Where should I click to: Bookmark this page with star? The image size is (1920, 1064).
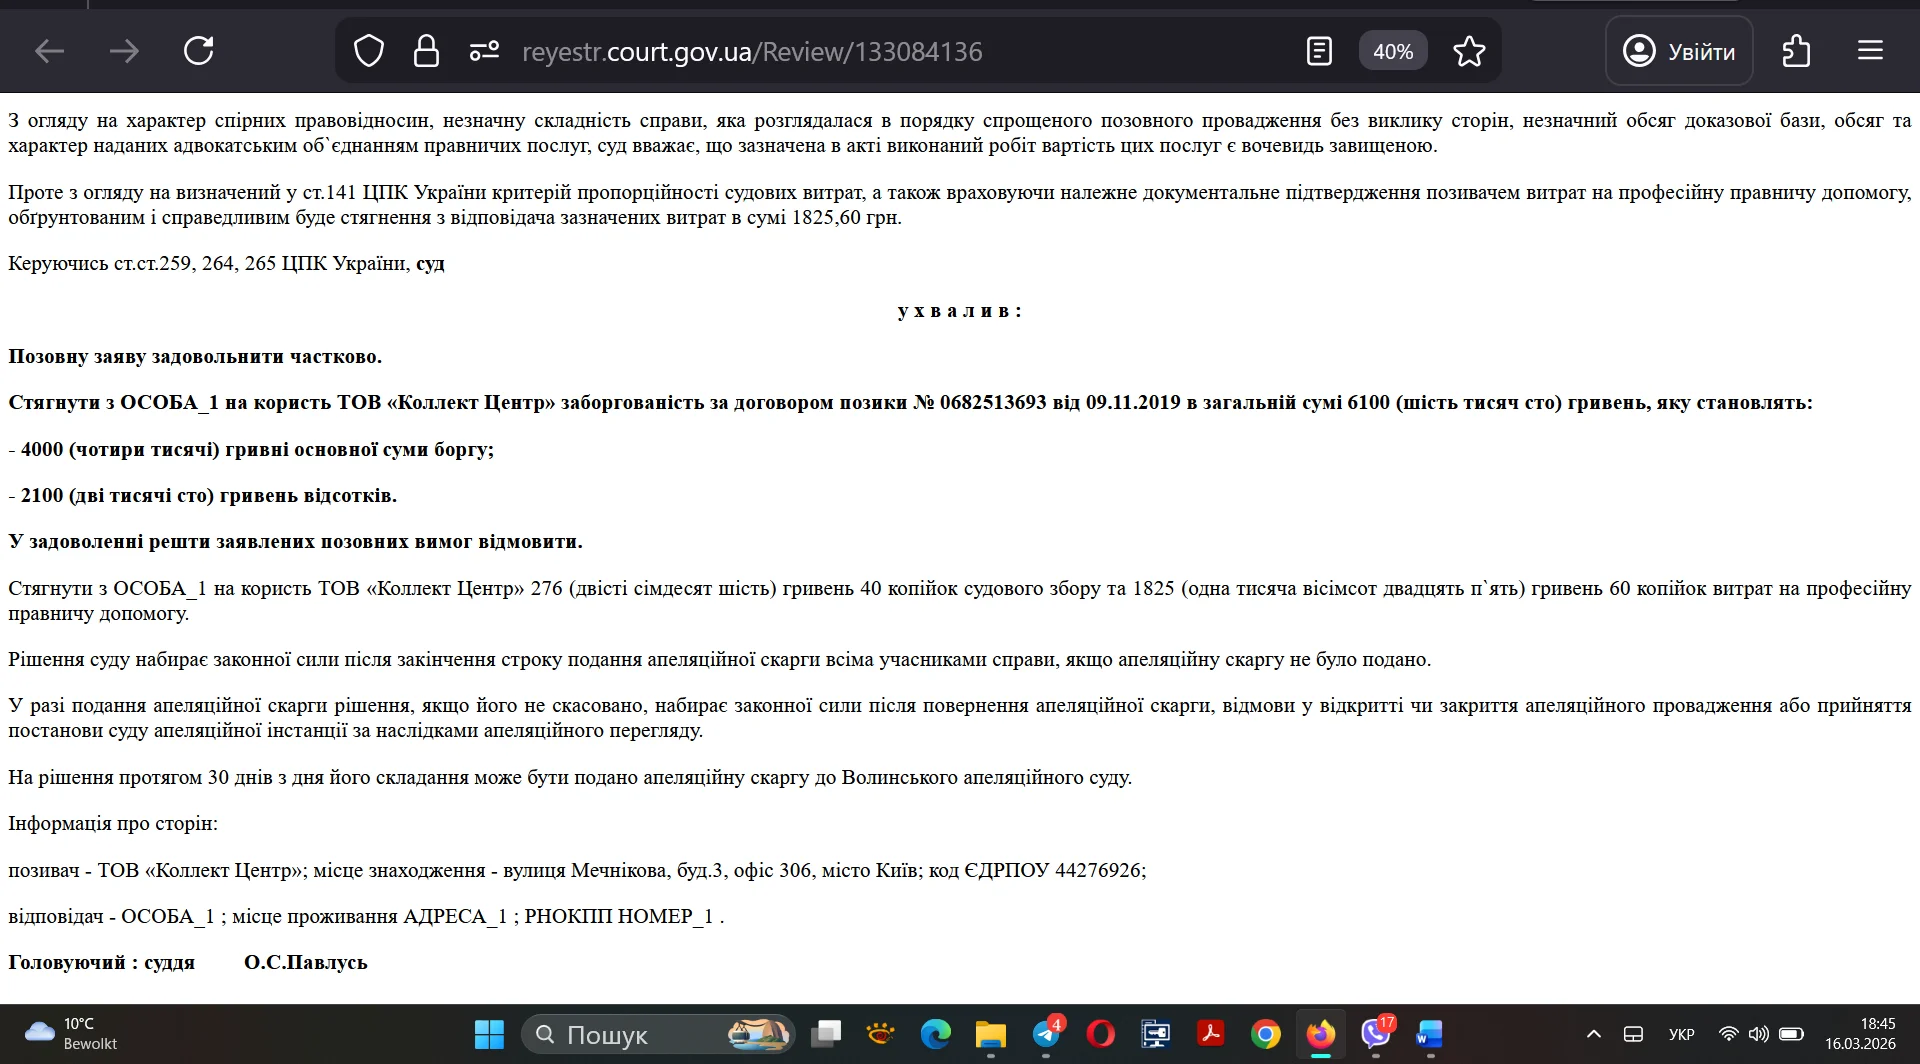coord(1469,51)
